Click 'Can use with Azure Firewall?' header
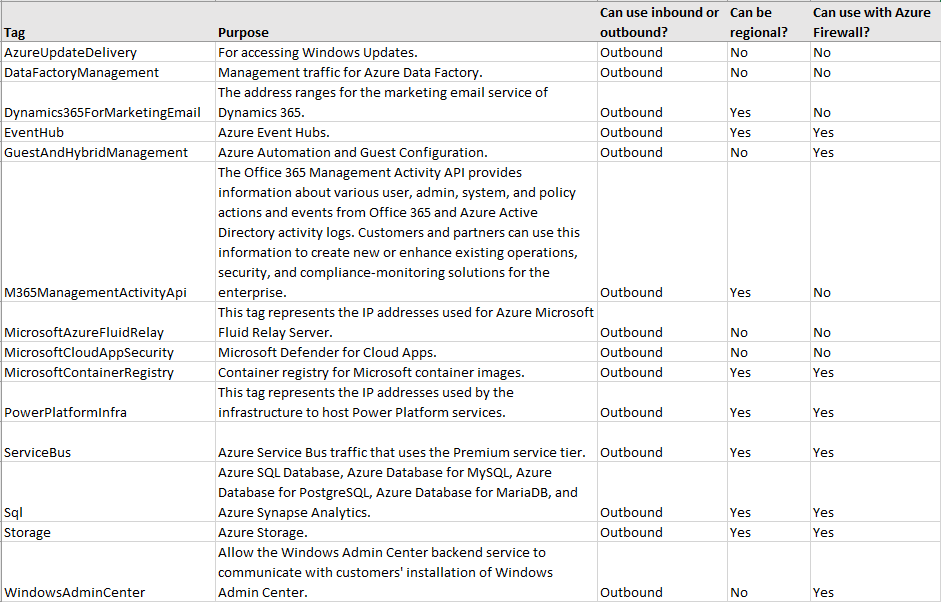The height and width of the screenshot is (602, 941). pos(873,22)
